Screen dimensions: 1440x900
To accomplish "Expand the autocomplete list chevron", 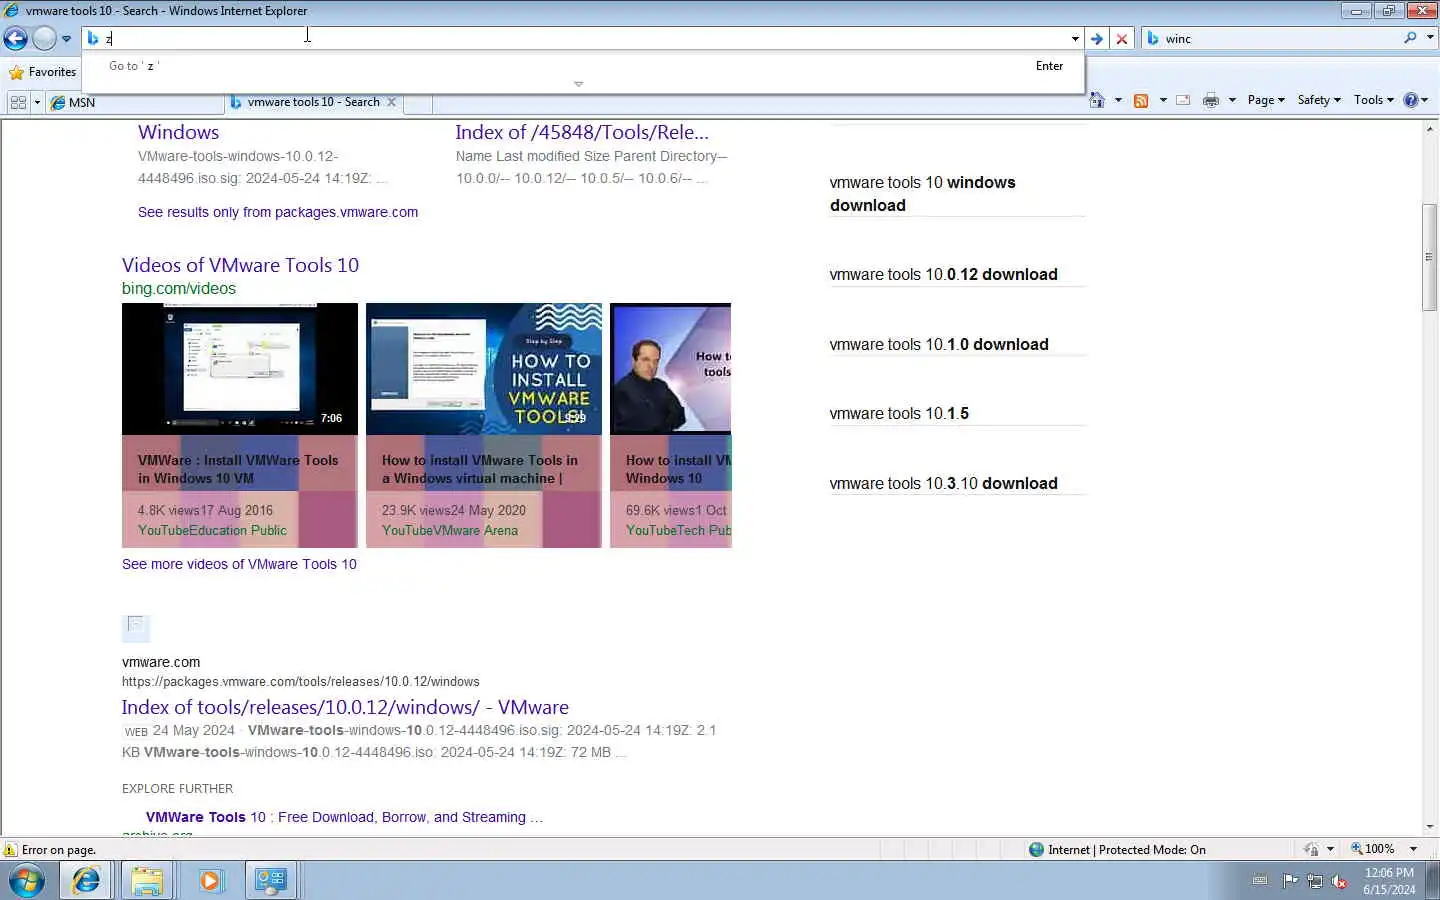I will (578, 84).
